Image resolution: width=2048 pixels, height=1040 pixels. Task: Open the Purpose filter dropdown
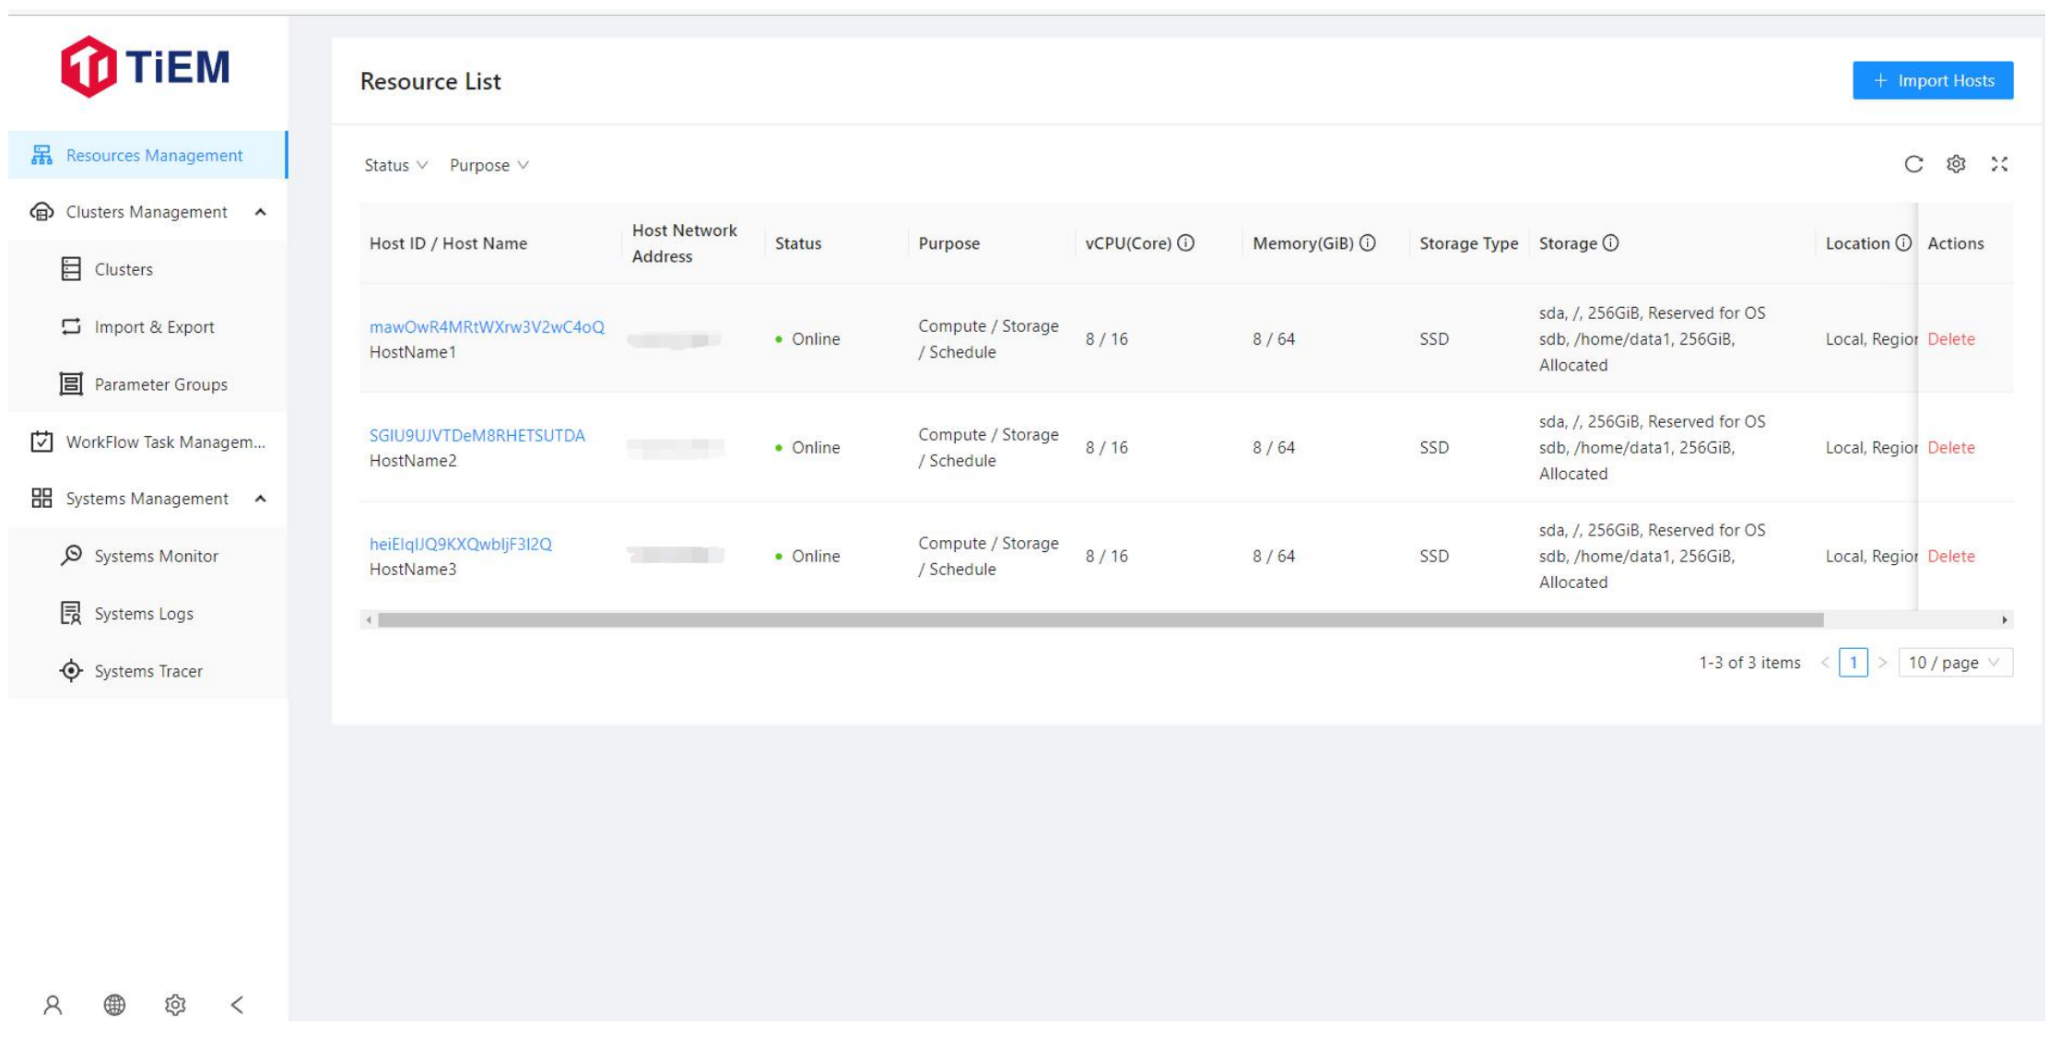pyautogui.click(x=489, y=165)
